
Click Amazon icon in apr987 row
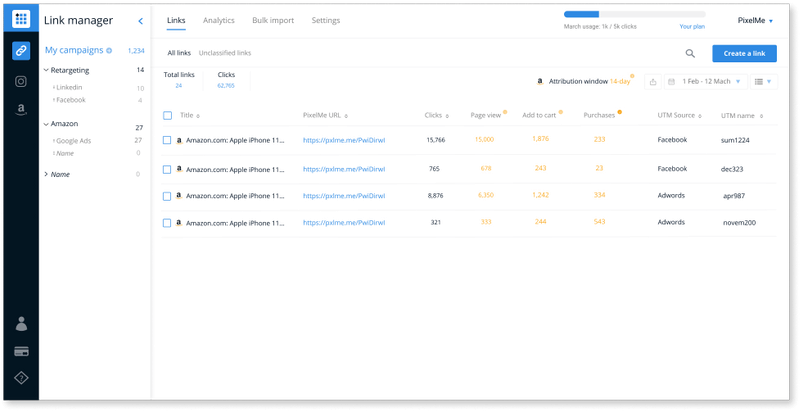coord(179,196)
